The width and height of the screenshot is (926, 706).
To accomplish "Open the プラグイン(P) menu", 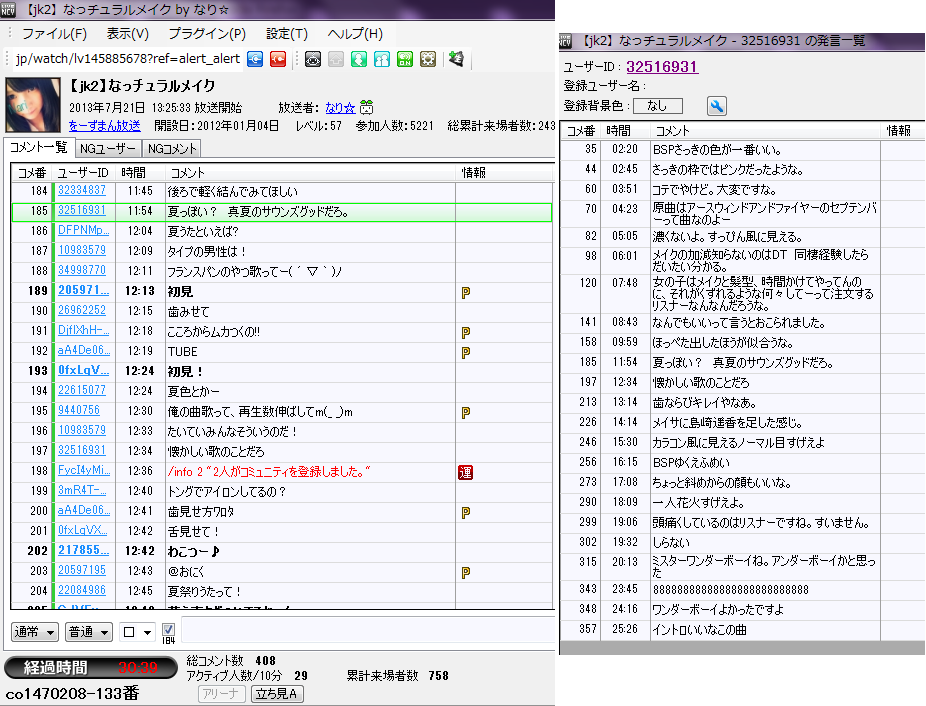I will (210, 33).
